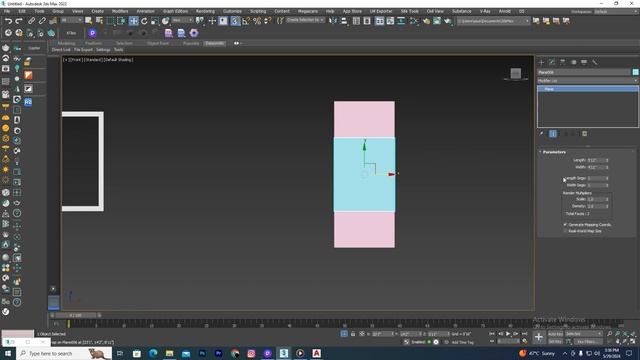Click the viewport Front label
The height and width of the screenshot is (360, 640).
point(75,60)
